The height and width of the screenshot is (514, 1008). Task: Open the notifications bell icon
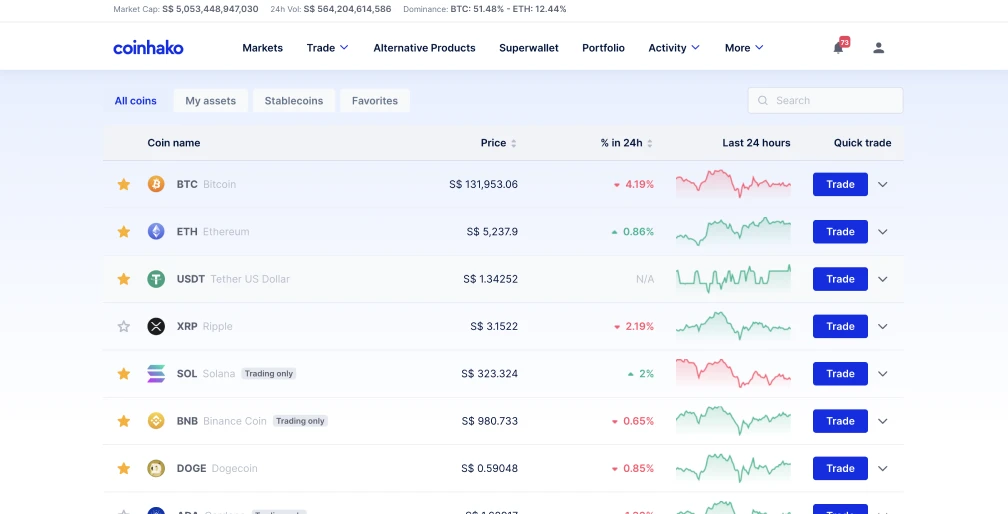coord(838,48)
